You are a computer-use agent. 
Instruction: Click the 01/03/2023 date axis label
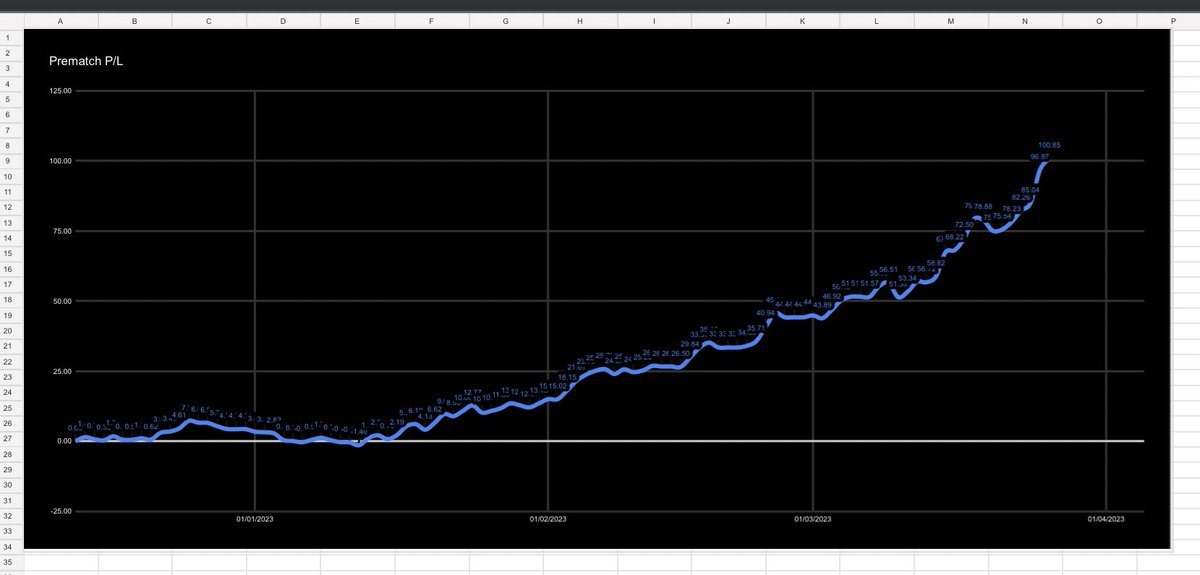[x=812, y=520]
